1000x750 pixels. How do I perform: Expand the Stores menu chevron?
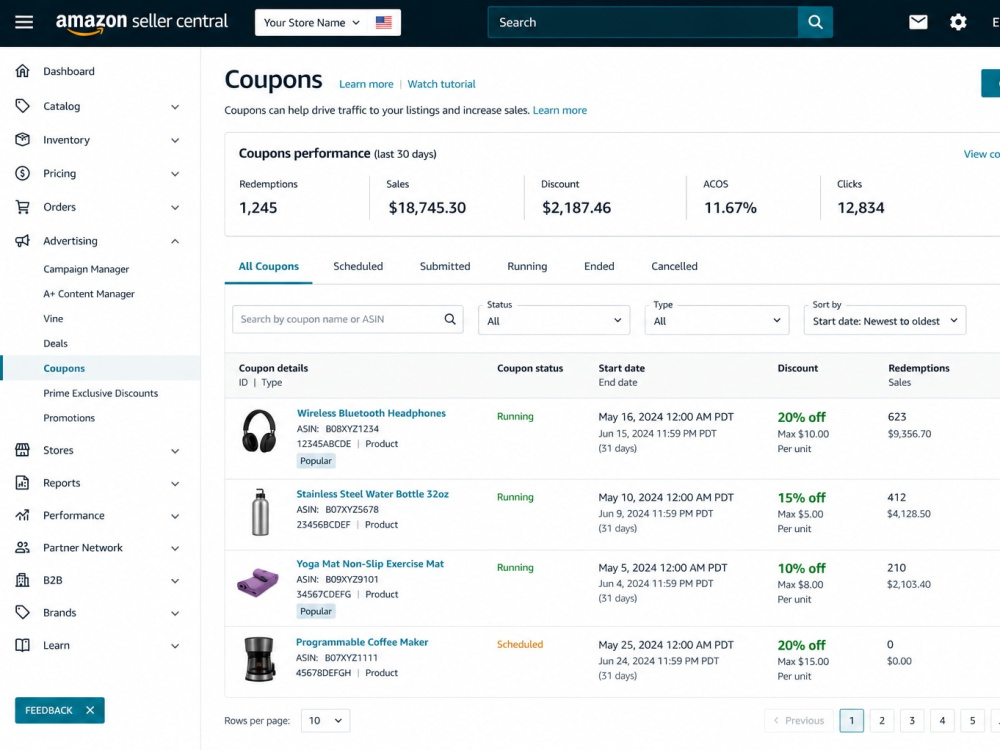175,451
